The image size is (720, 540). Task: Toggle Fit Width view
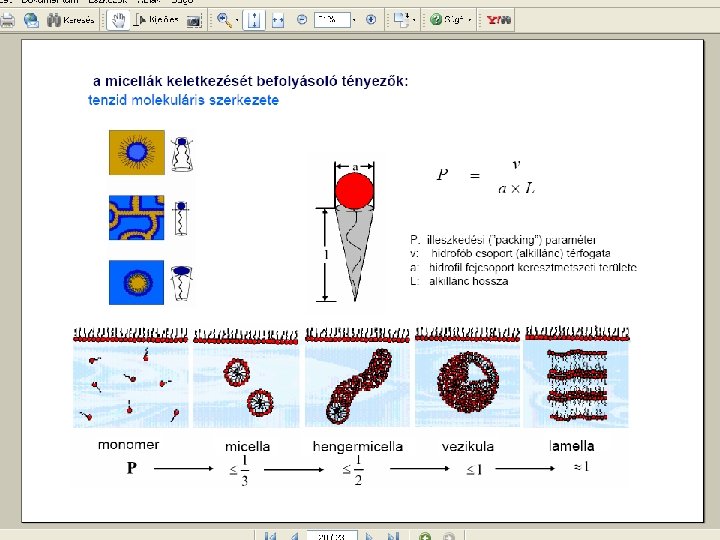(278, 20)
